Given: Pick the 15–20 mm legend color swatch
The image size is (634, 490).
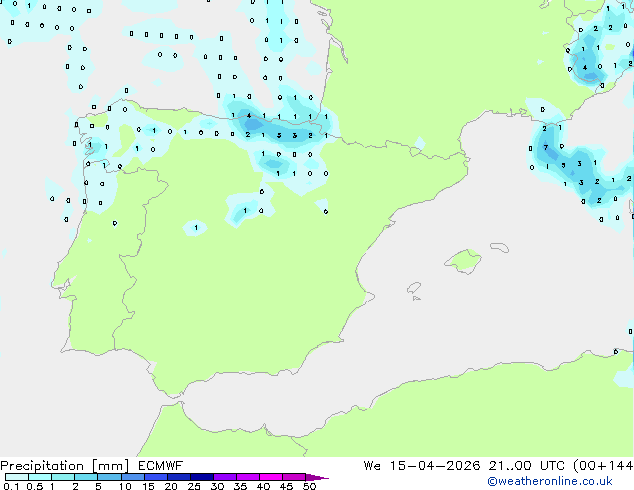Looking at the screenshot, I should coord(155,477).
